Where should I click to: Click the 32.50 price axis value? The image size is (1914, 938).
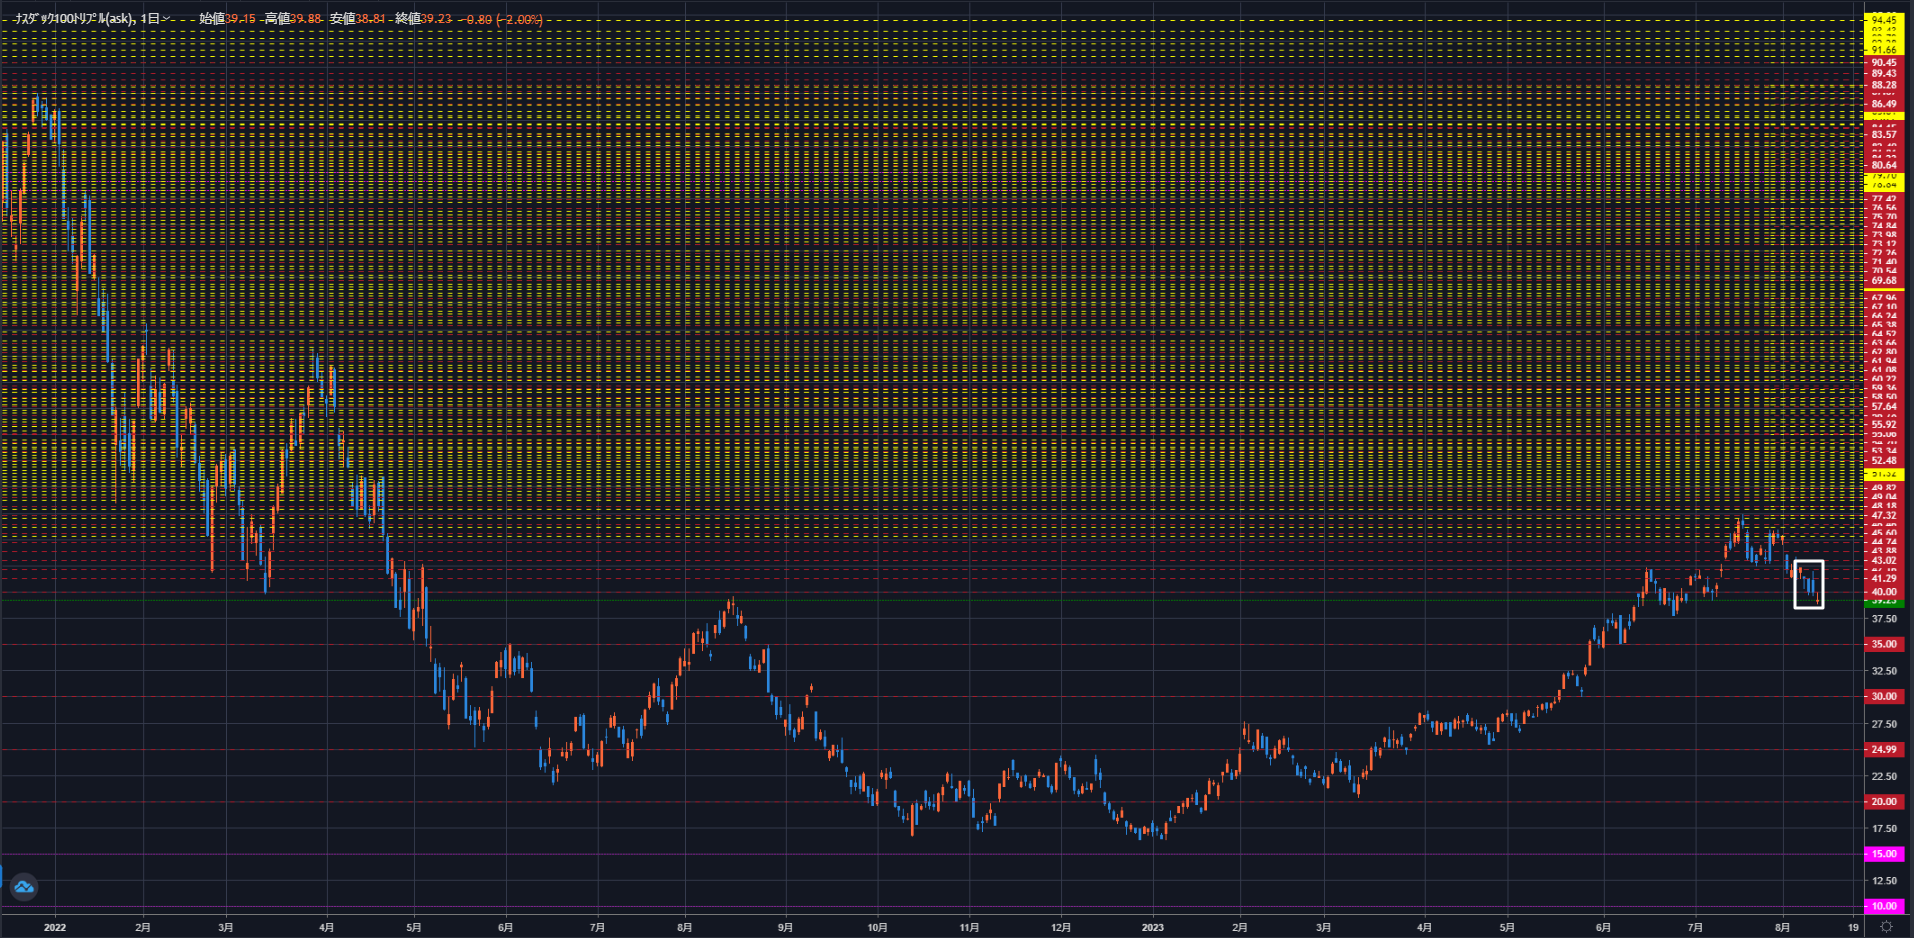(x=1884, y=671)
